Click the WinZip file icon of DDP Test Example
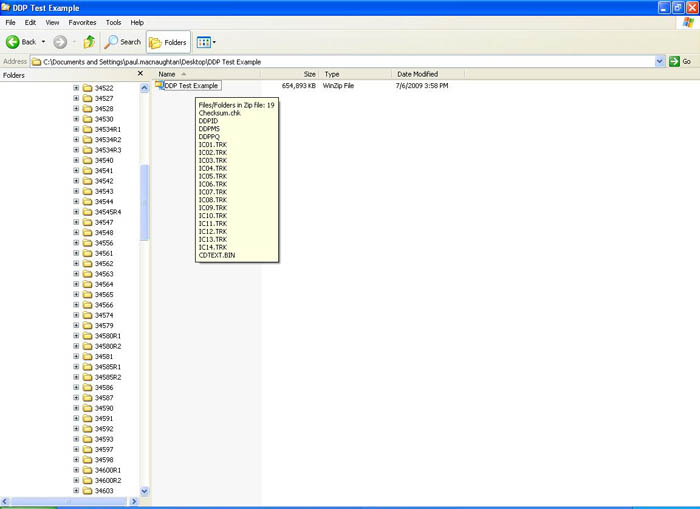 click(159, 85)
